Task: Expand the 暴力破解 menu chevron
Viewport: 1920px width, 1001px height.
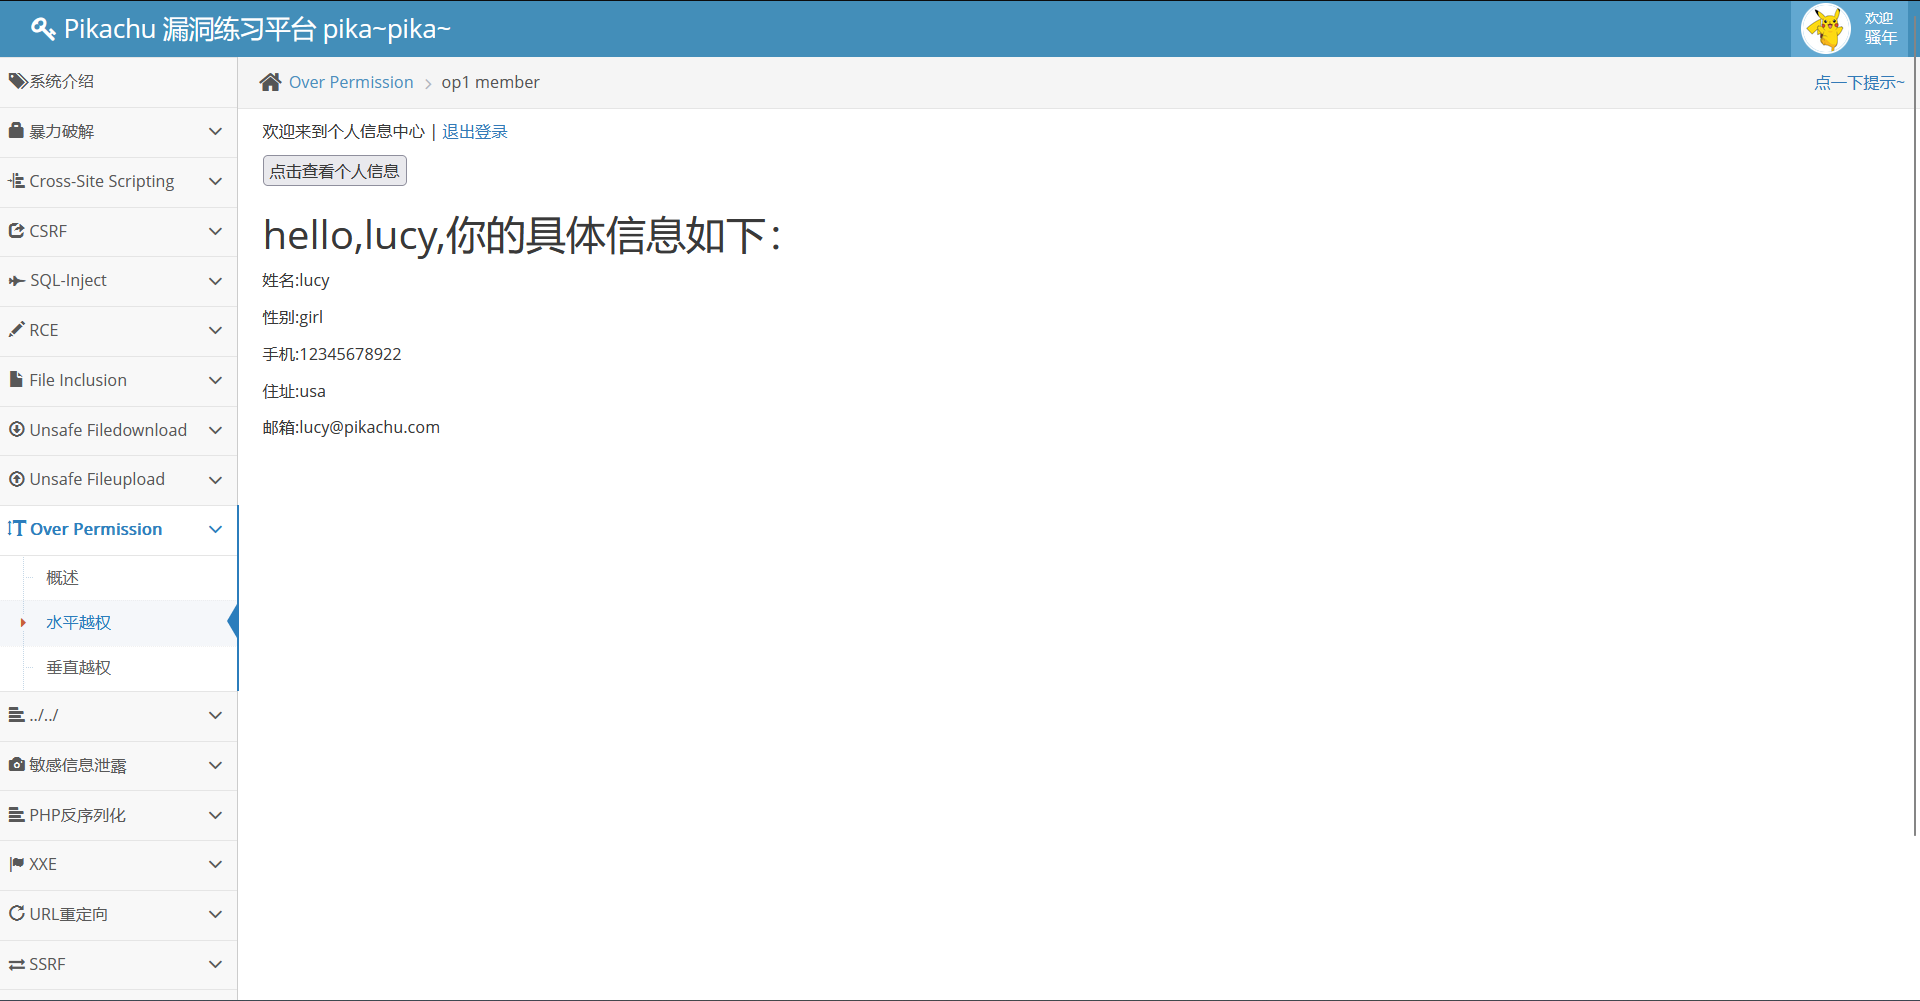Action: pos(215,131)
